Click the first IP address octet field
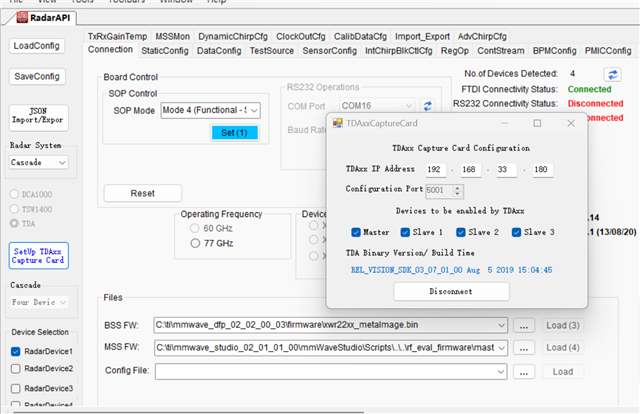Viewport: 640px width, 414px height. [436, 169]
